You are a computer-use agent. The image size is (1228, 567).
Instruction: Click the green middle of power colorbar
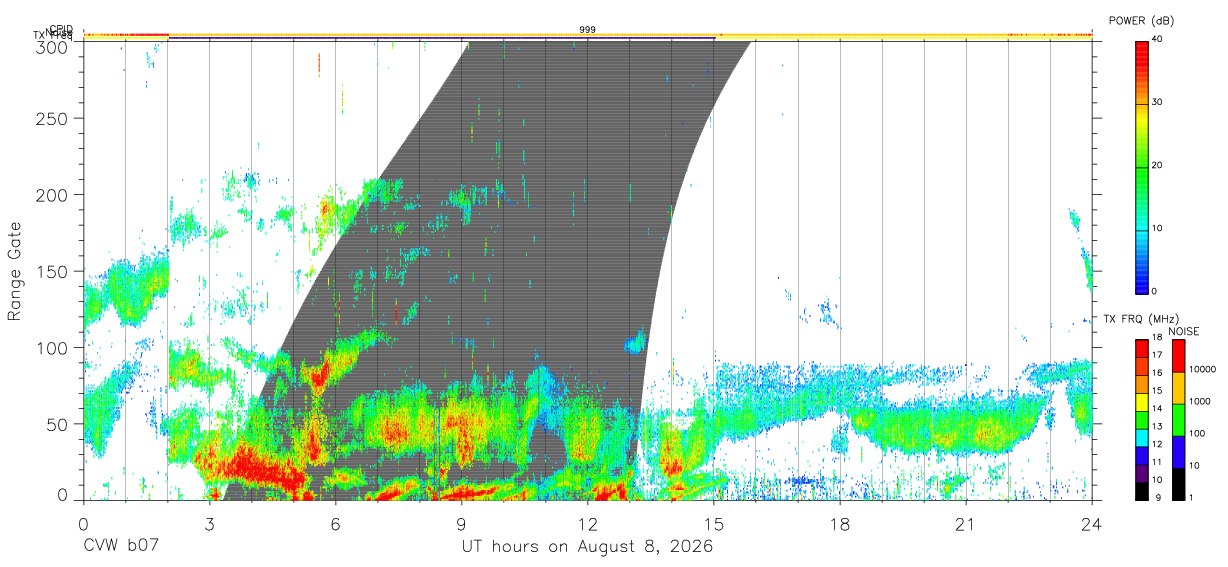click(1142, 166)
